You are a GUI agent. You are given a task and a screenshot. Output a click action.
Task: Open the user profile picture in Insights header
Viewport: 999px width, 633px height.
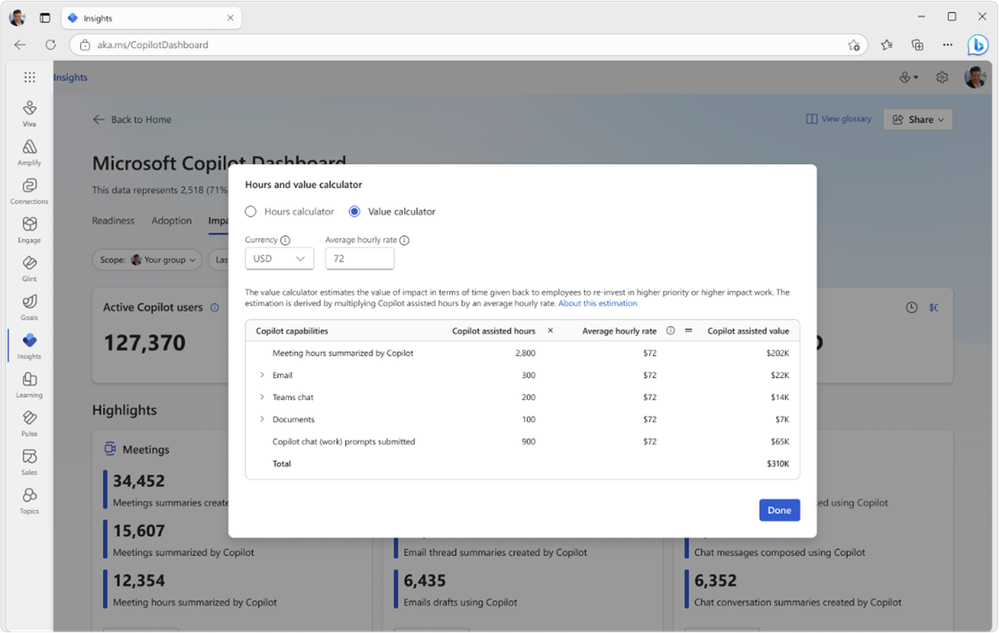click(x=975, y=77)
